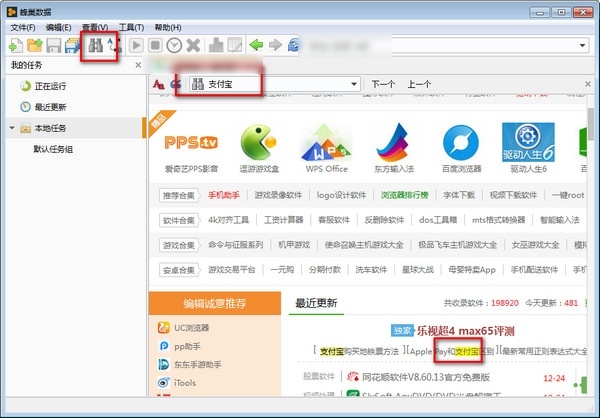This screenshot has width=600, height=418.
Task: Click the delete X toolbar icon
Action: (x=193, y=46)
